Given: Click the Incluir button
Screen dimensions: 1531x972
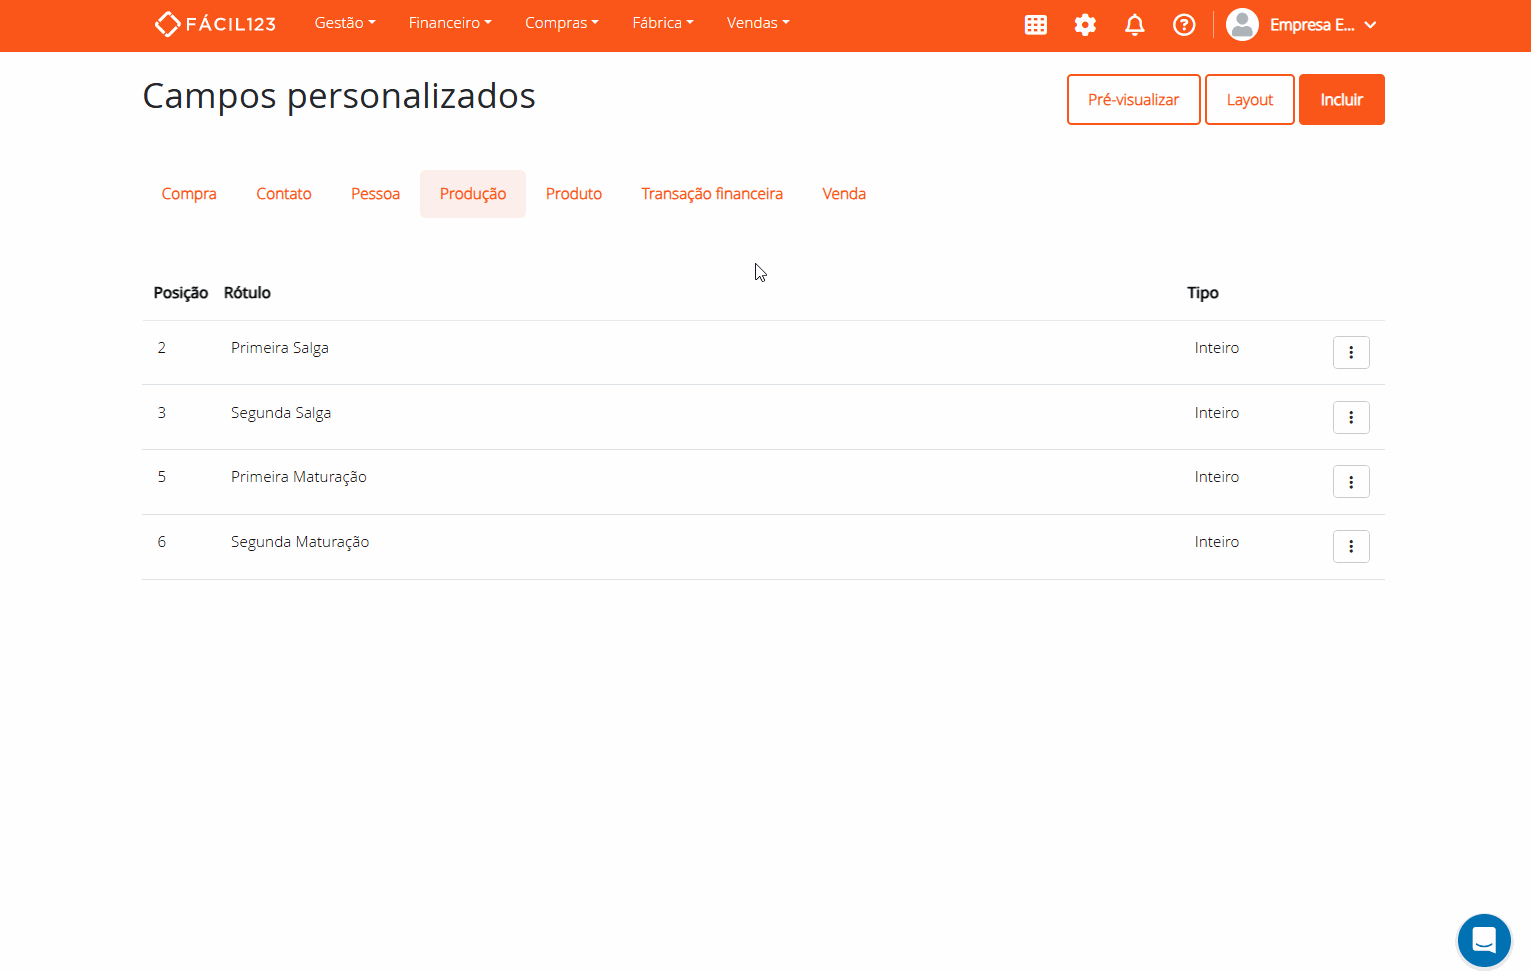Looking at the screenshot, I should pyautogui.click(x=1341, y=99).
